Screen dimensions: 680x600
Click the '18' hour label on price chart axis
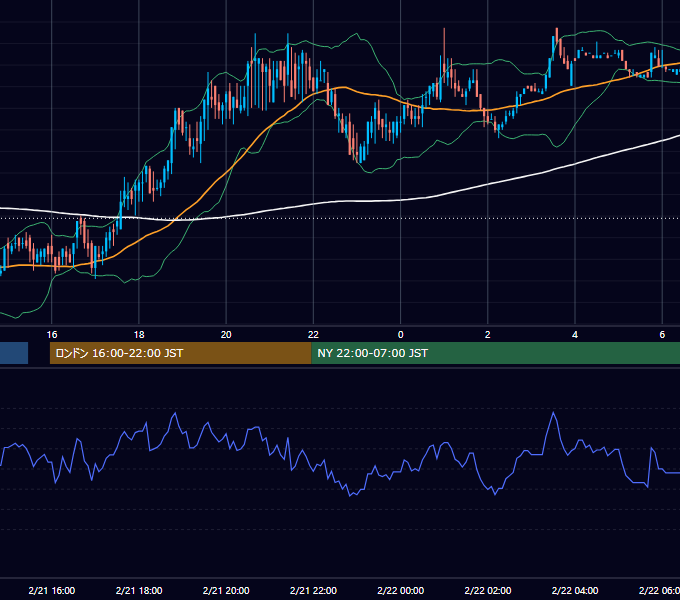[x=139, y=335]
